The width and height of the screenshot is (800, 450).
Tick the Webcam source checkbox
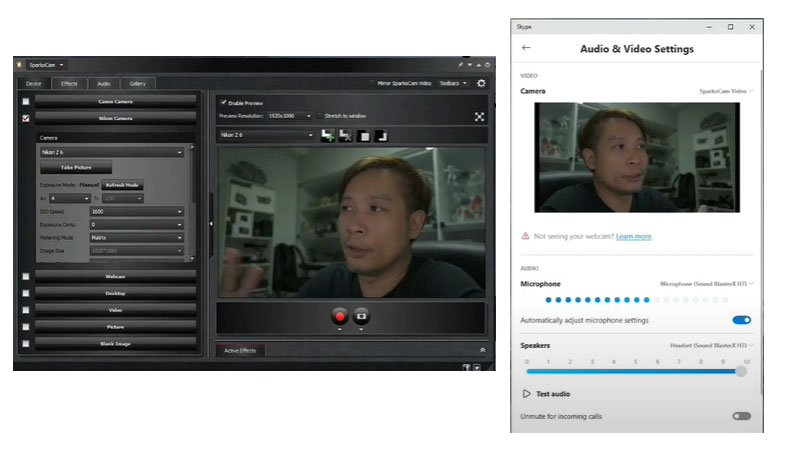click(26, 277)
